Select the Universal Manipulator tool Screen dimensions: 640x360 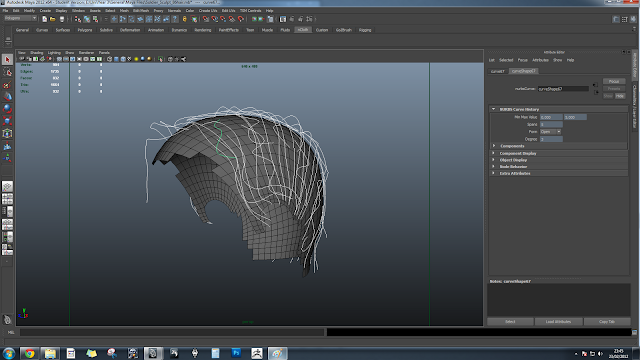click(x=7, y=133)
